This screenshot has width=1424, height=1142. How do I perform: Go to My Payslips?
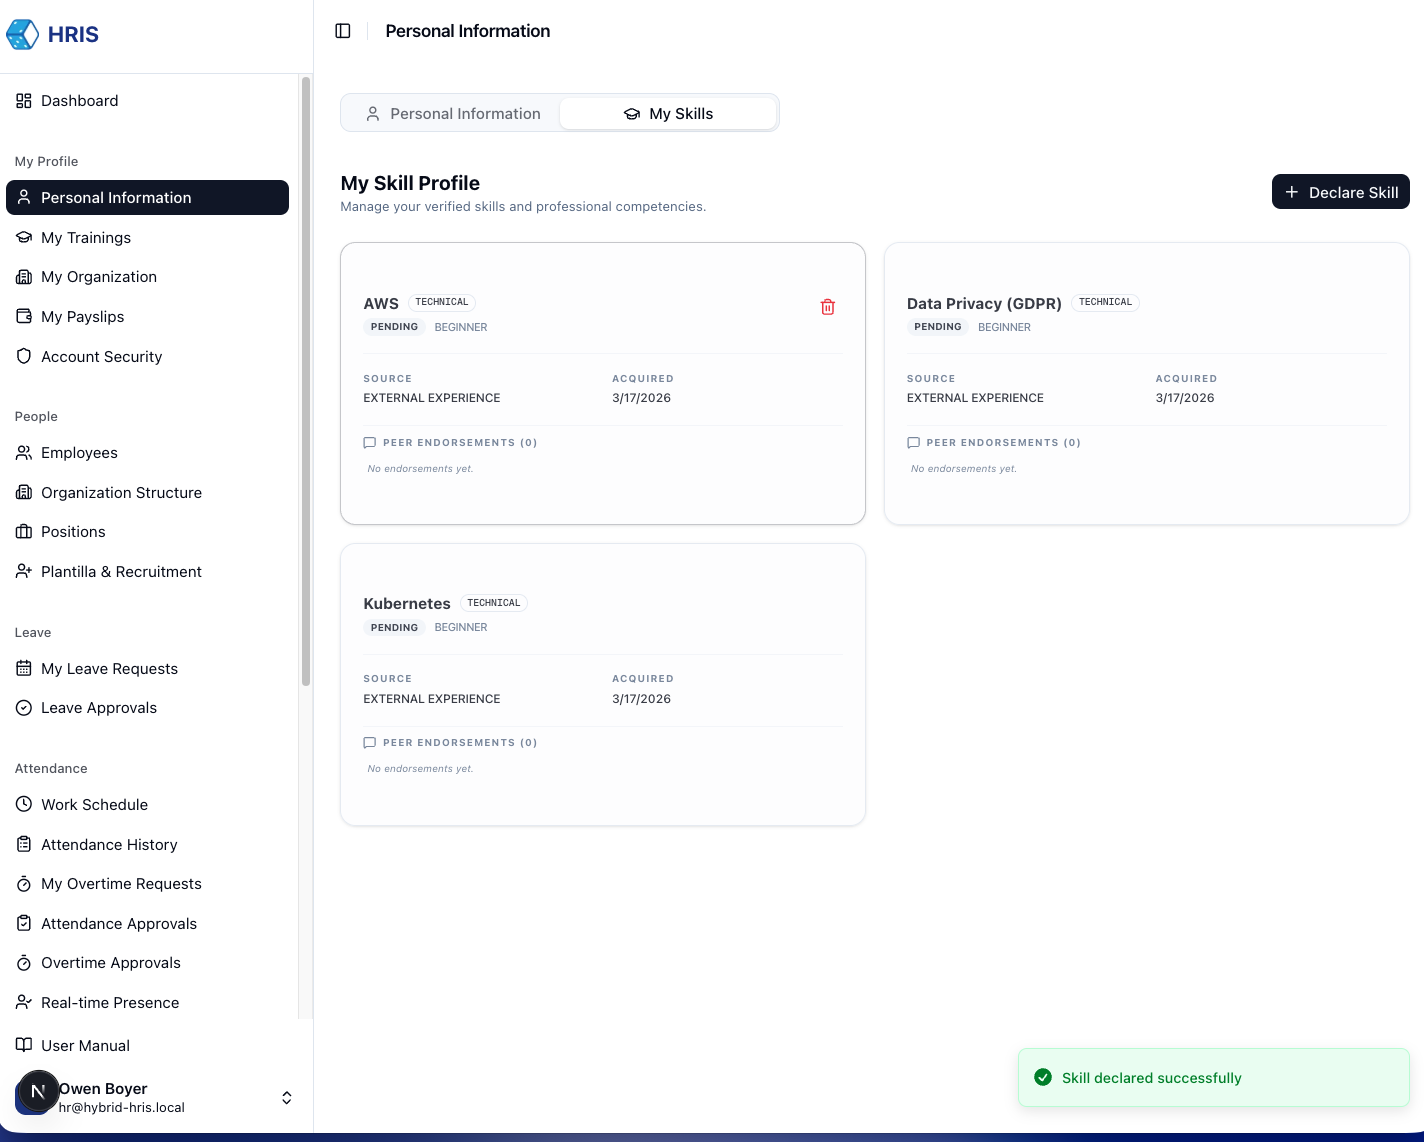pyautogui.click(x=82, y=317)
